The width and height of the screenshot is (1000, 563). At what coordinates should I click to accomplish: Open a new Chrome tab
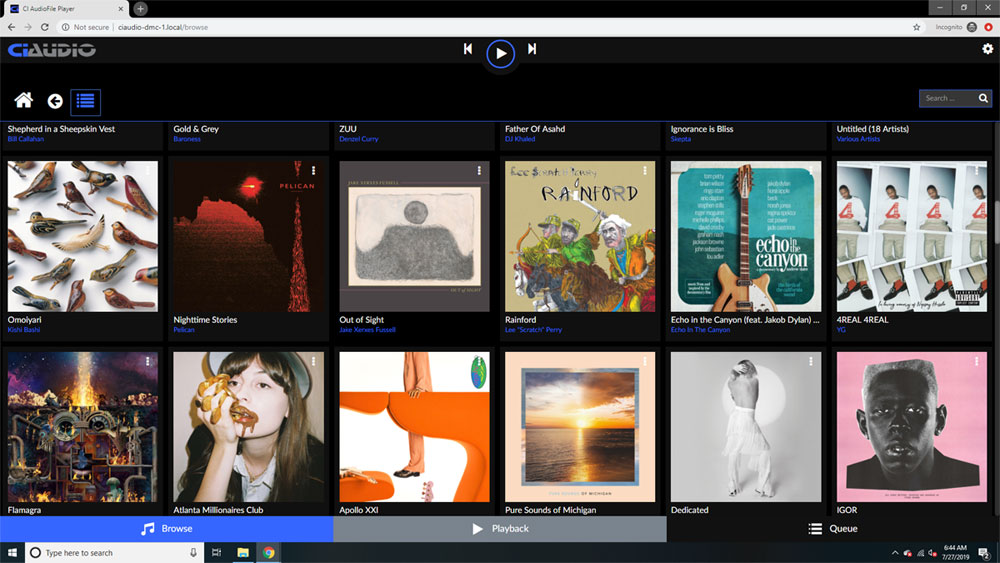point(140,9)
